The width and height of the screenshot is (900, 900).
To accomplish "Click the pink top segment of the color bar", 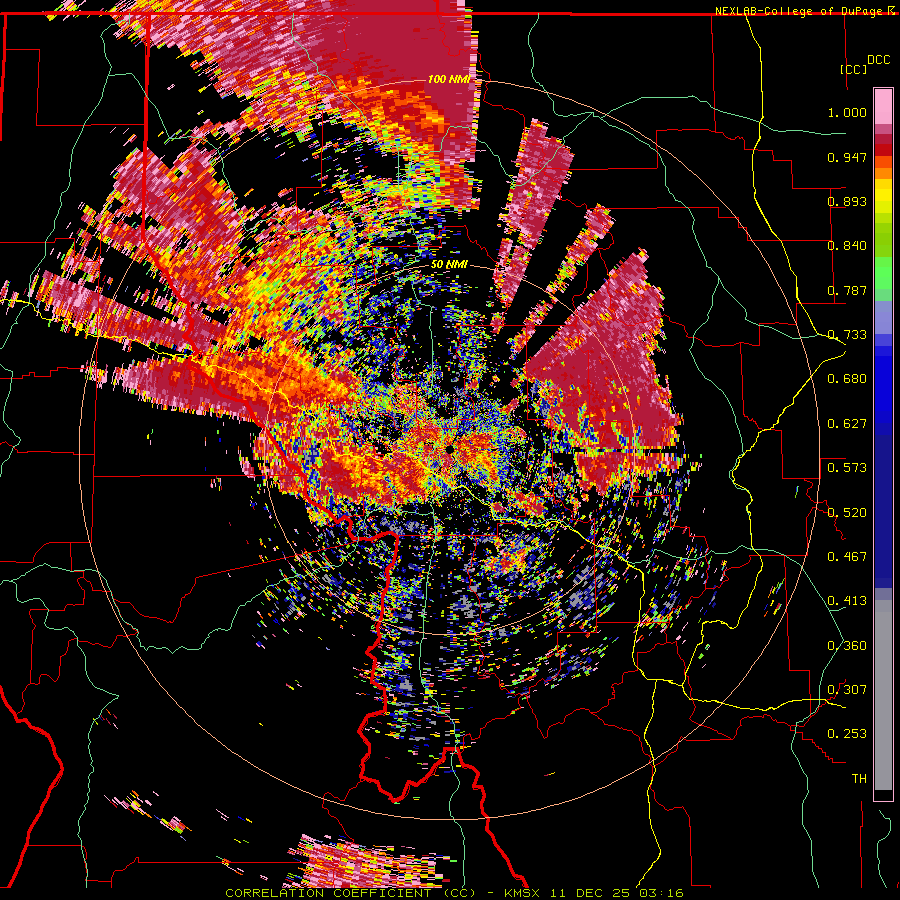I will (883, 107).
